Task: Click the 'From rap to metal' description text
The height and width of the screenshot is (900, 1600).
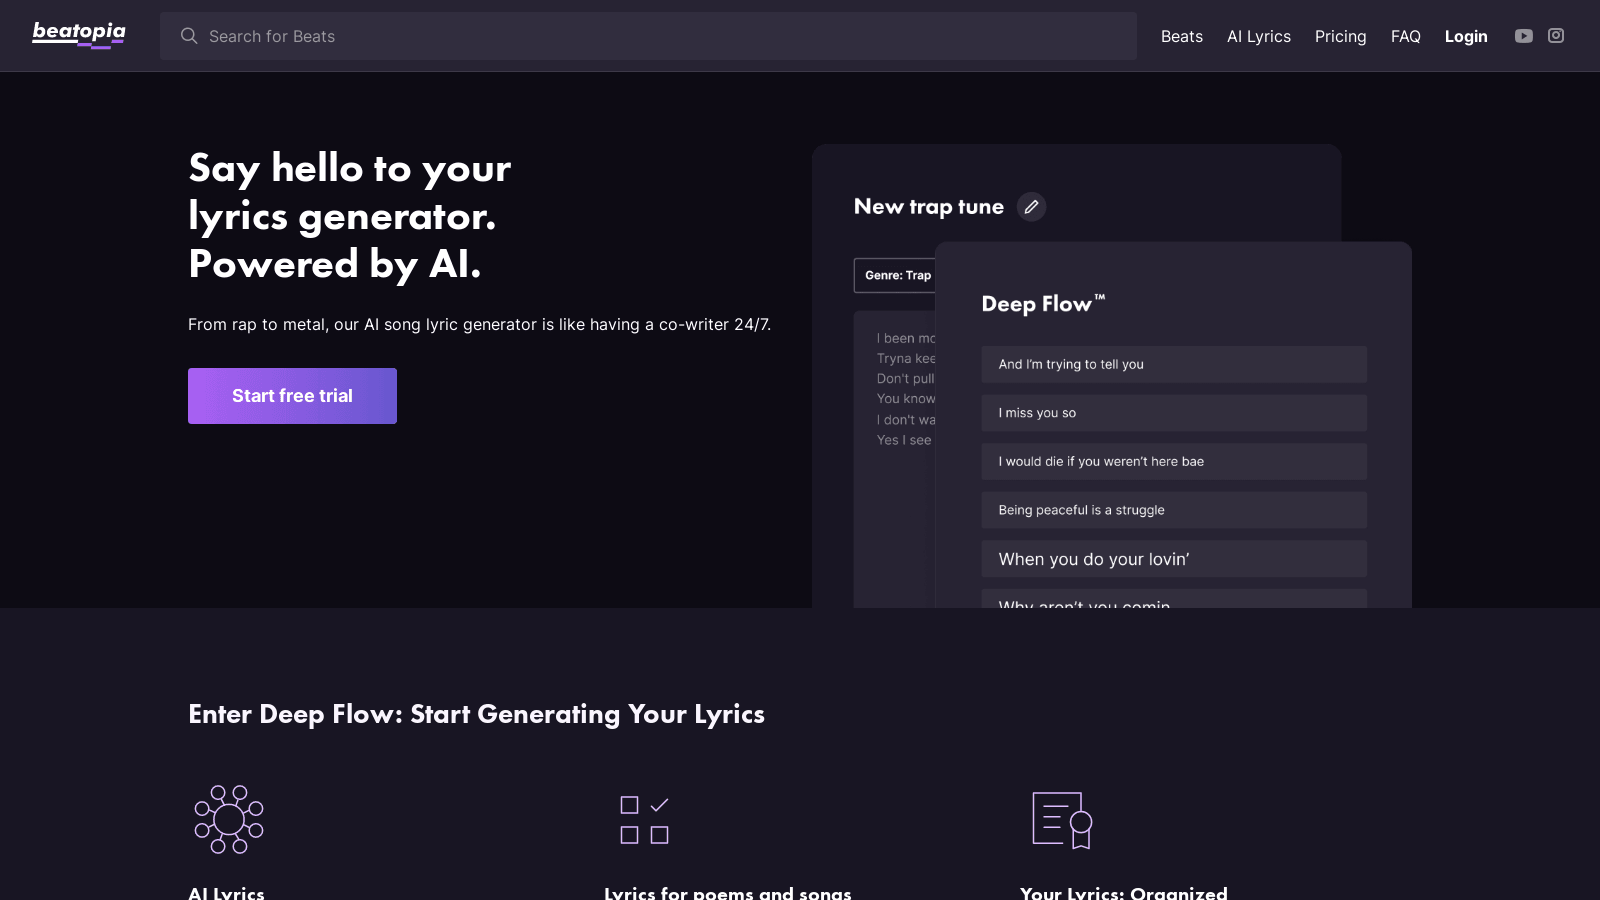Action: (x=479, y=325)
